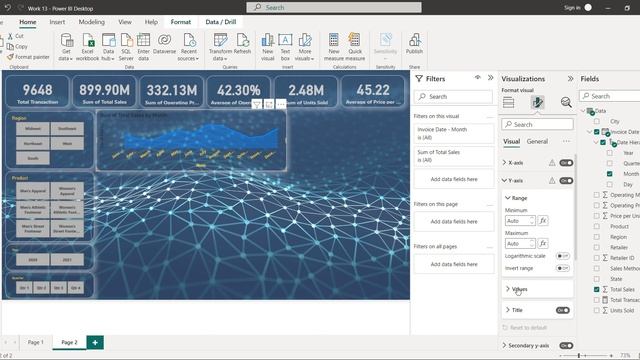
Task: Click fx button beside Minimum
Action: 542,221
